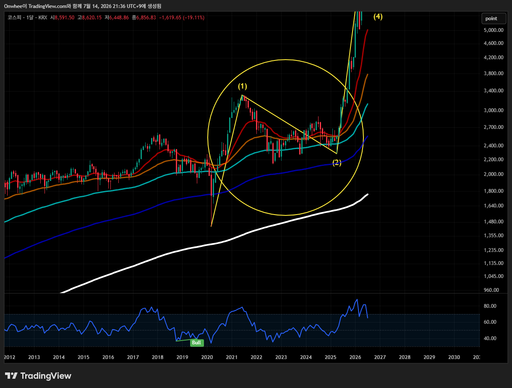512x388 pixels.
Task: Click the 2018 label on the time axis
Action: 158,357
